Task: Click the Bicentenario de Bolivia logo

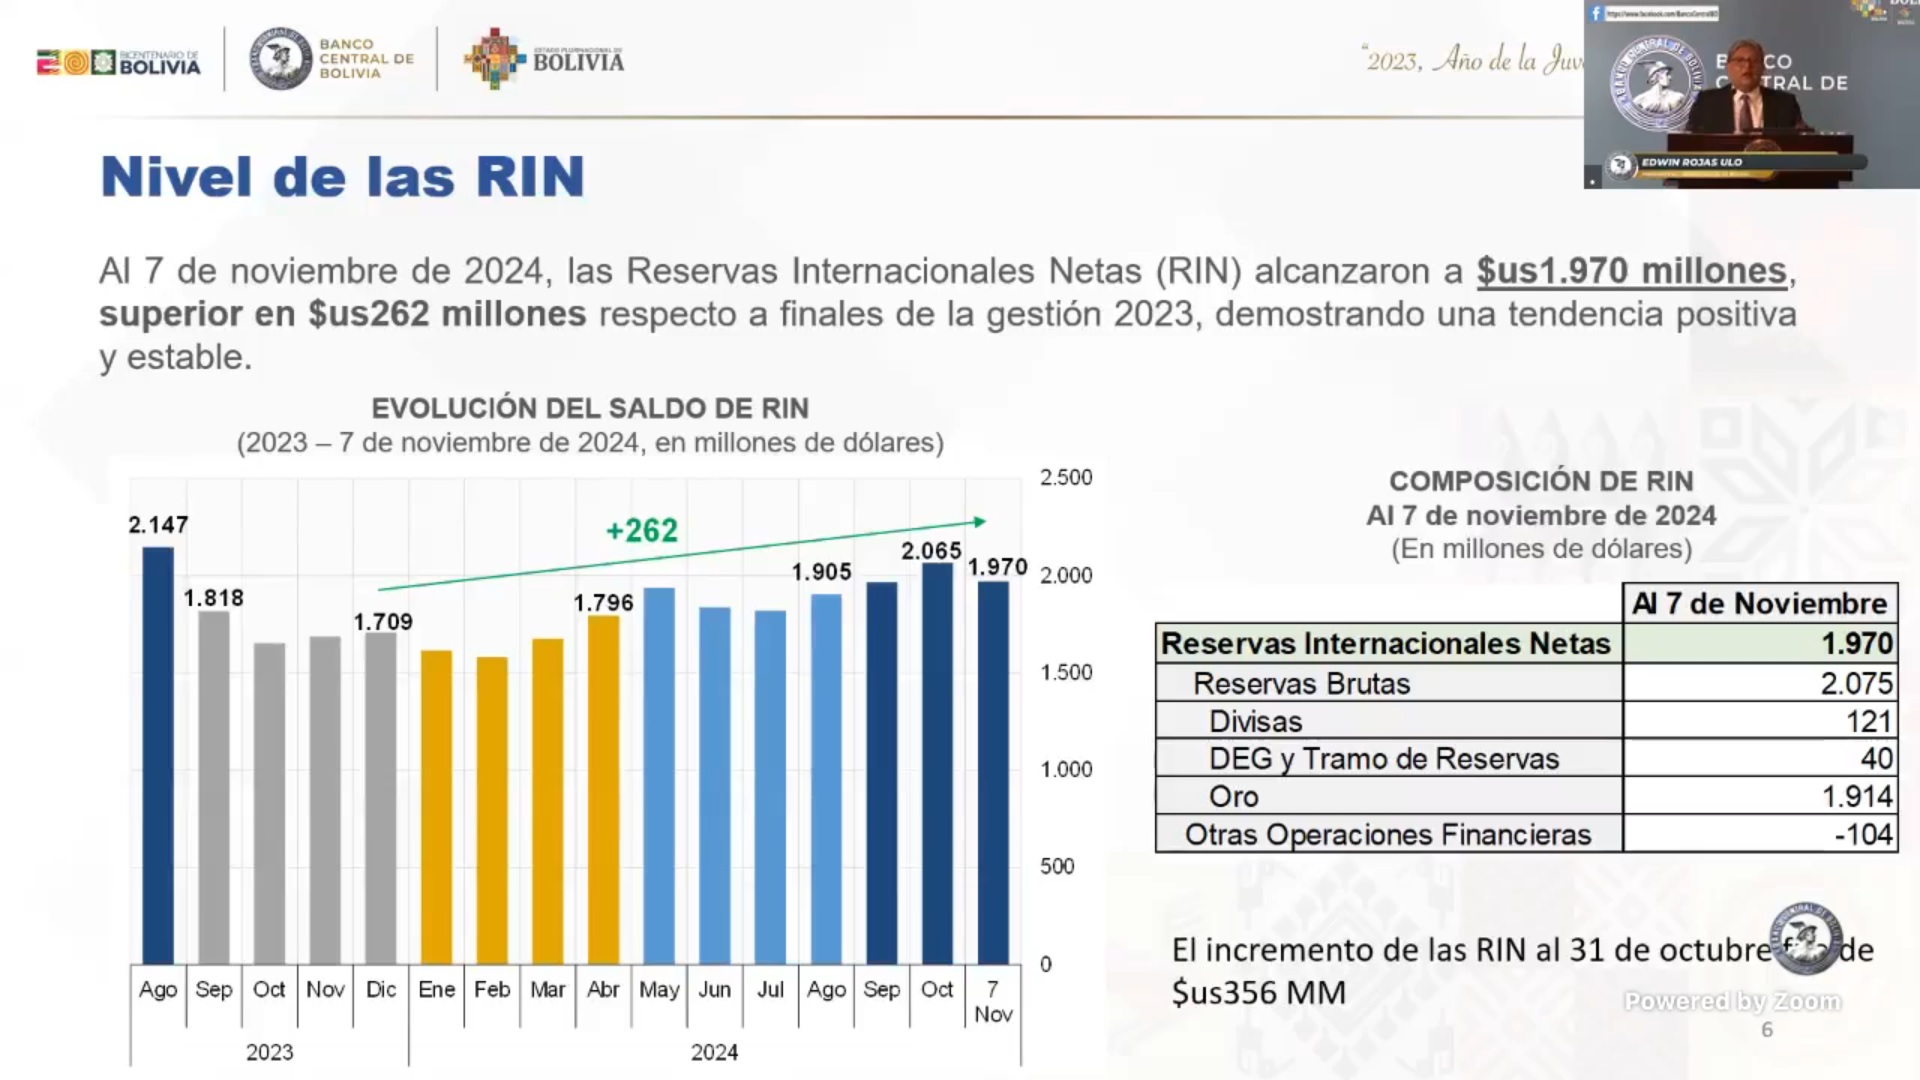Action: (117, 60)
